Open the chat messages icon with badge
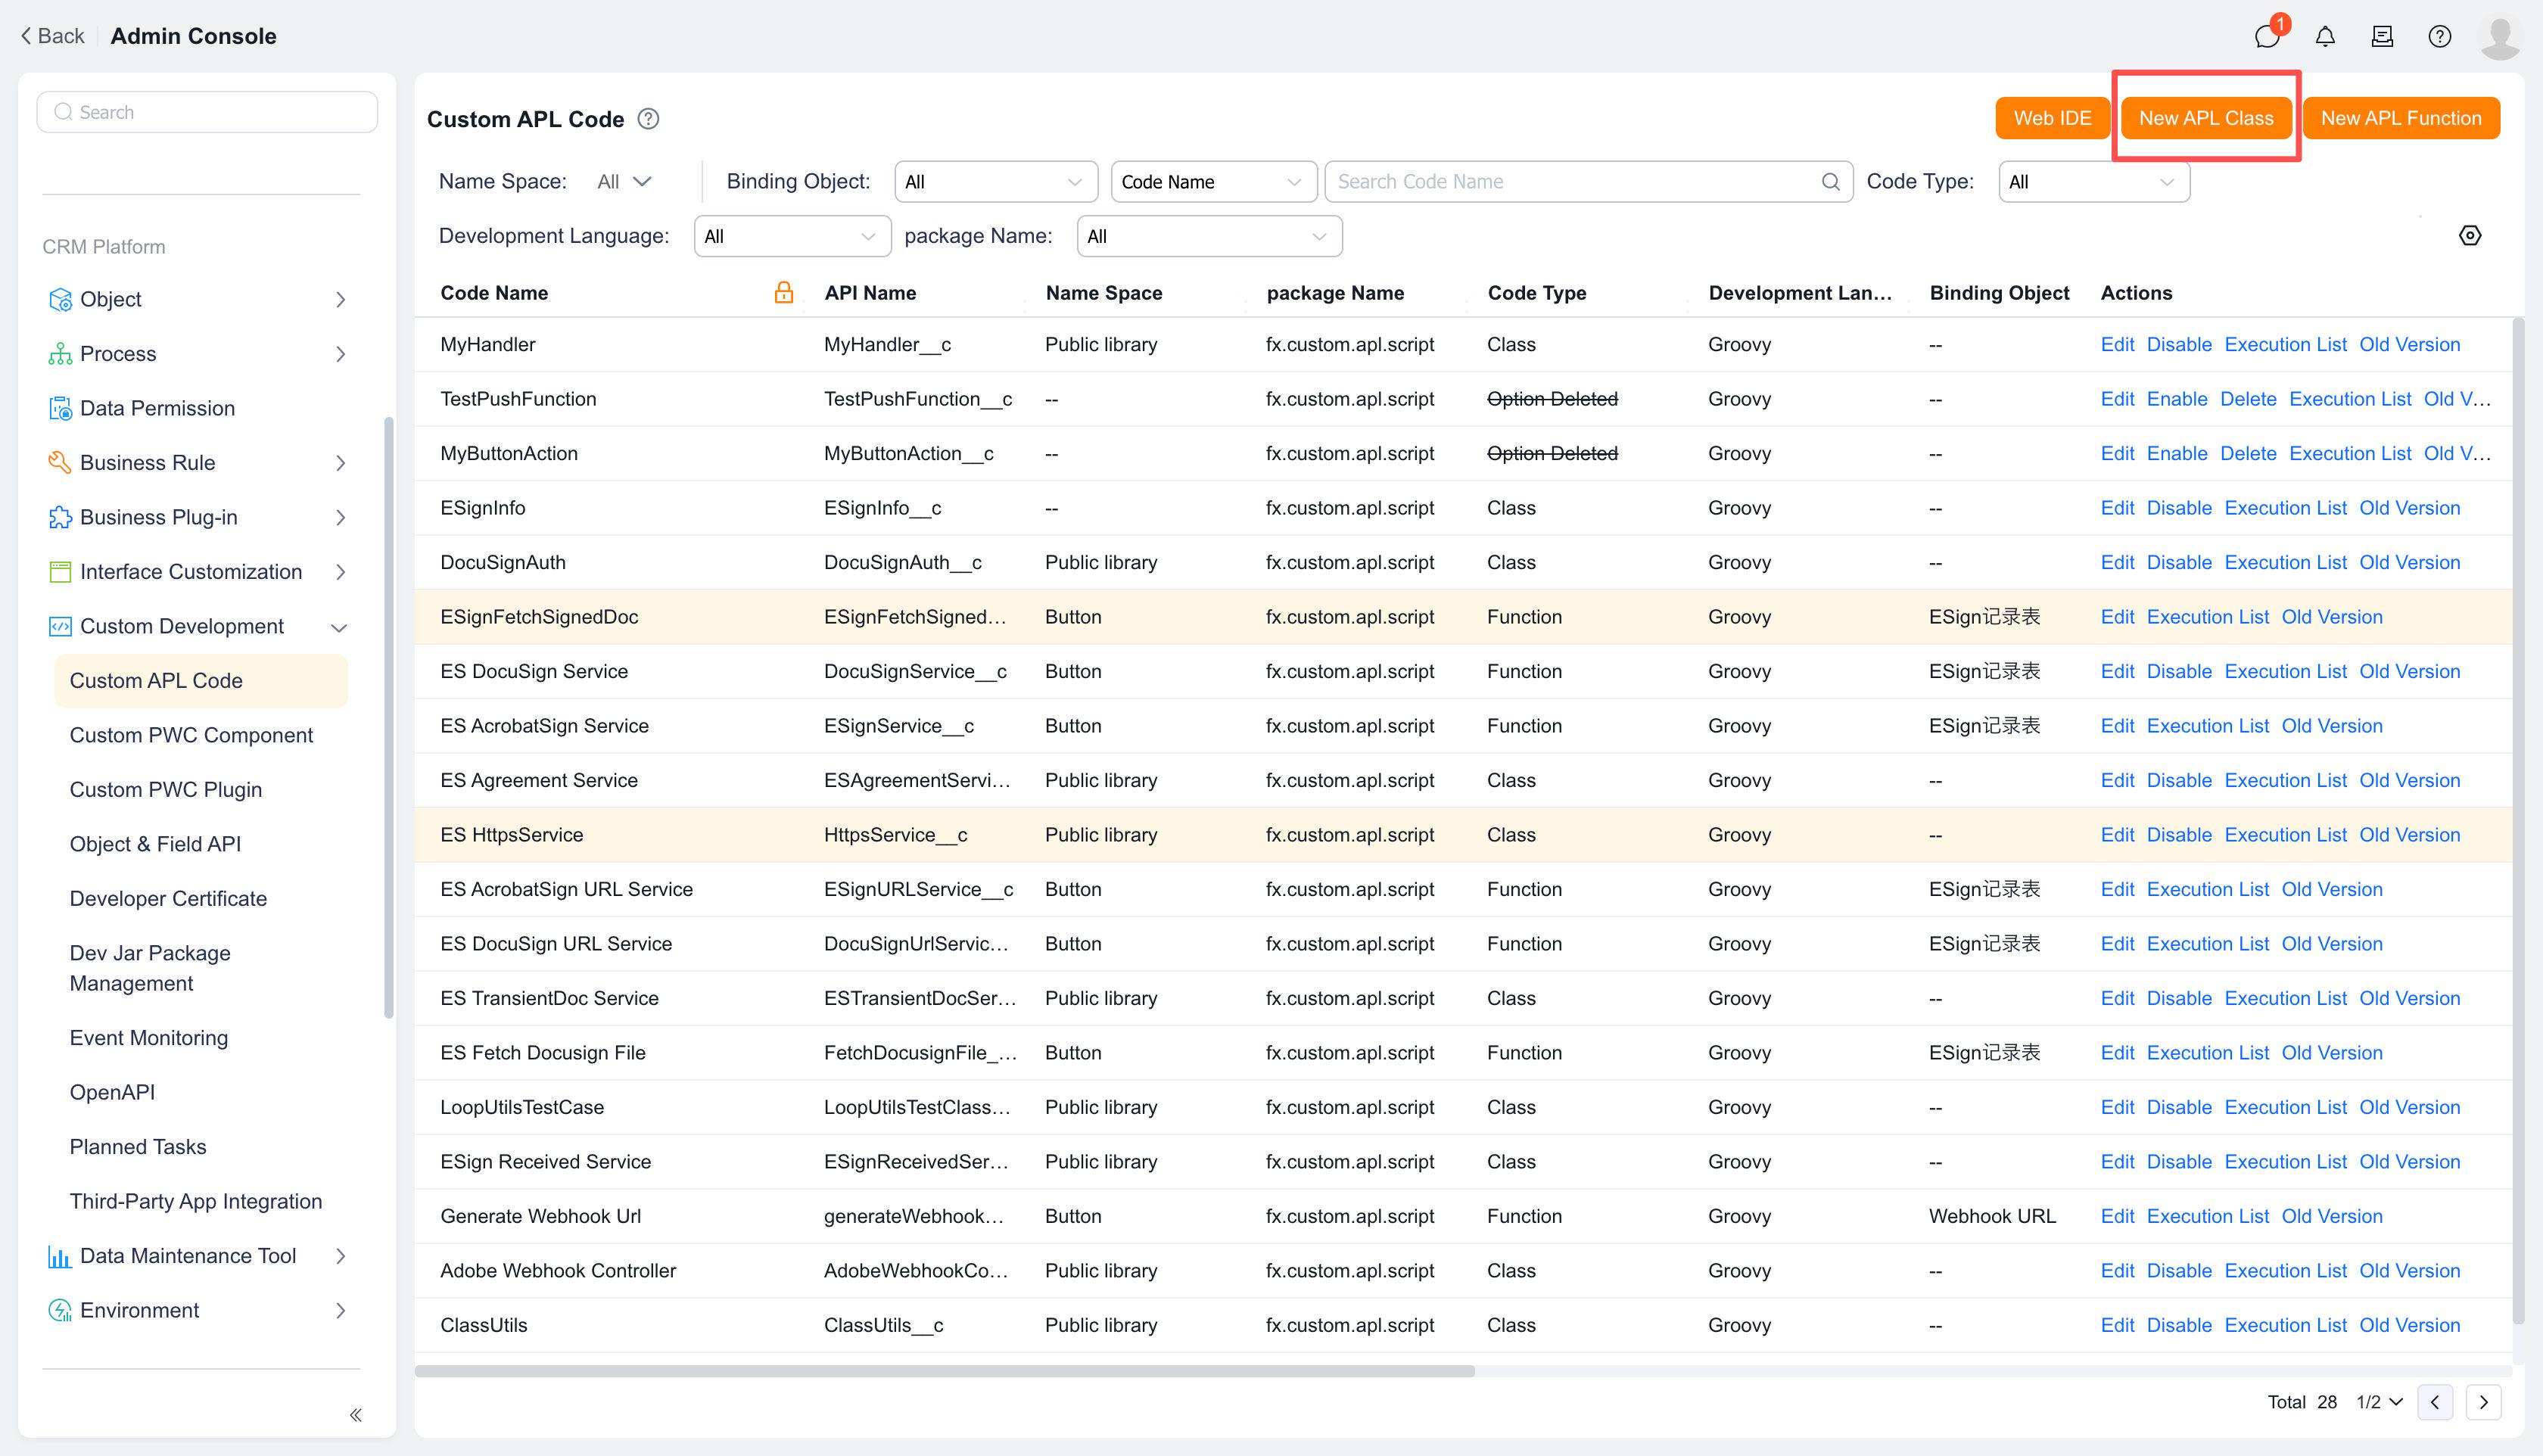The width and height of the screenshot is (2543, 1456). click(x=2266, y=37)
